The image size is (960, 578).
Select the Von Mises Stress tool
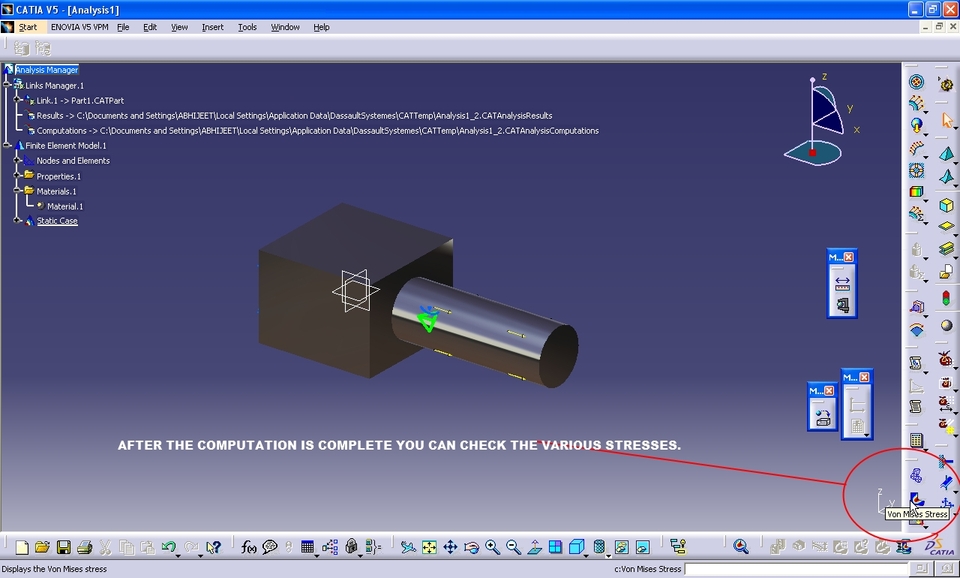(x=915, y=498)
